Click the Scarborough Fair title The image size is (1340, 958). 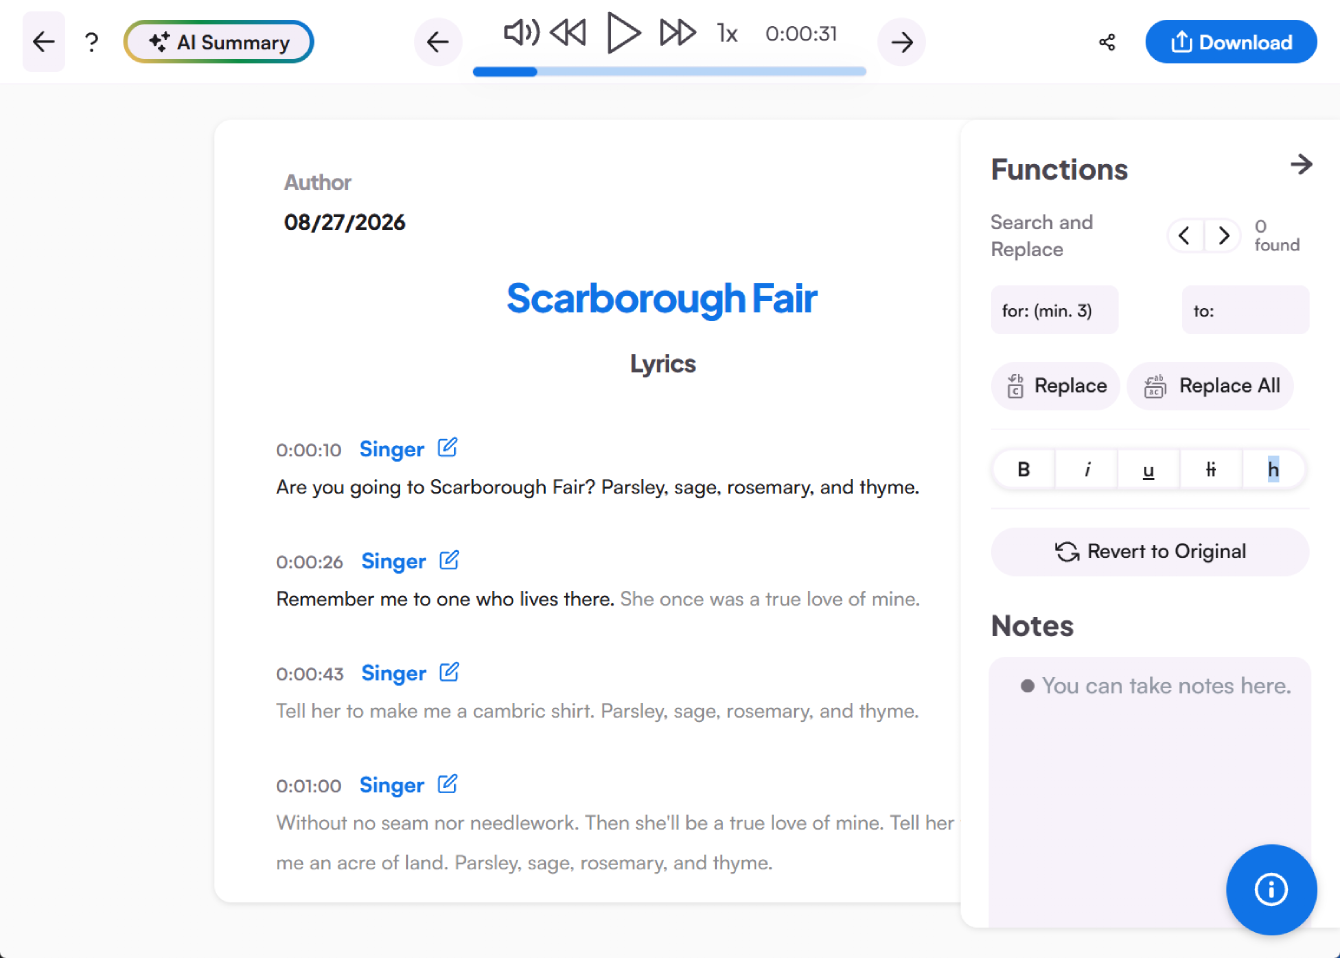click(662, 298)
